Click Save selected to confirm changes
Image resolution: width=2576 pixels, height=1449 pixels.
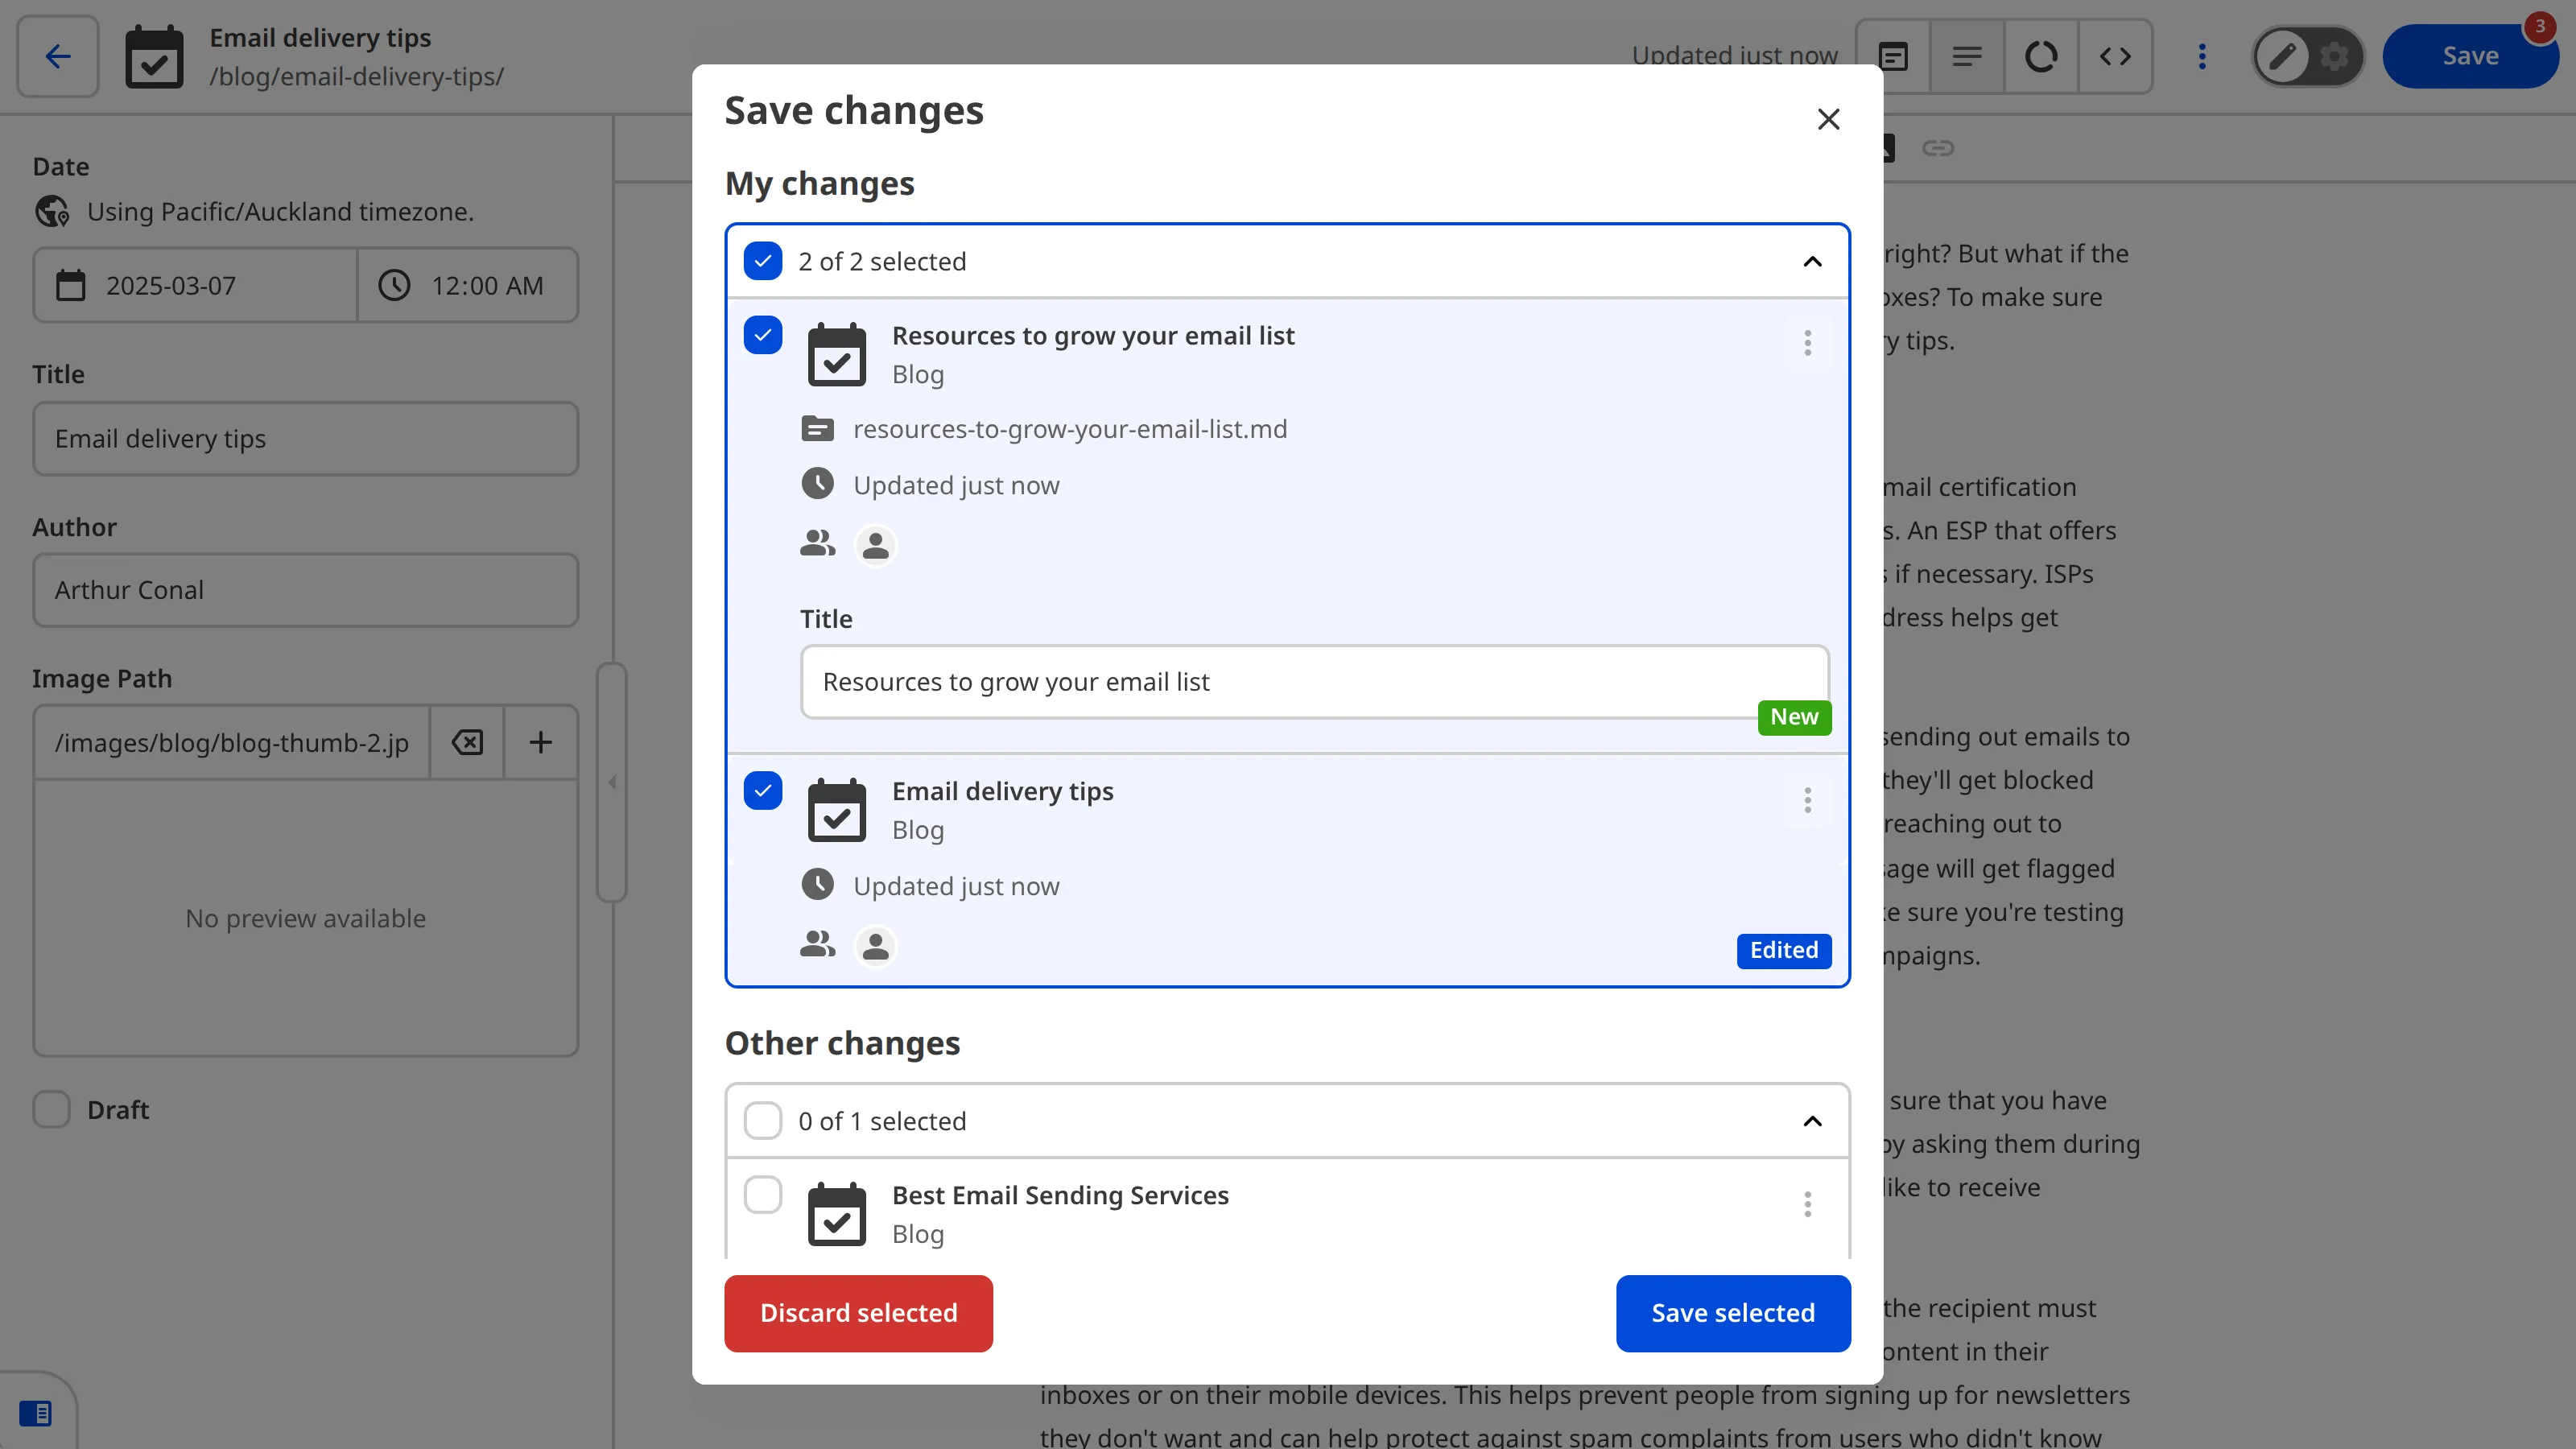(x=1733, y=1313)
